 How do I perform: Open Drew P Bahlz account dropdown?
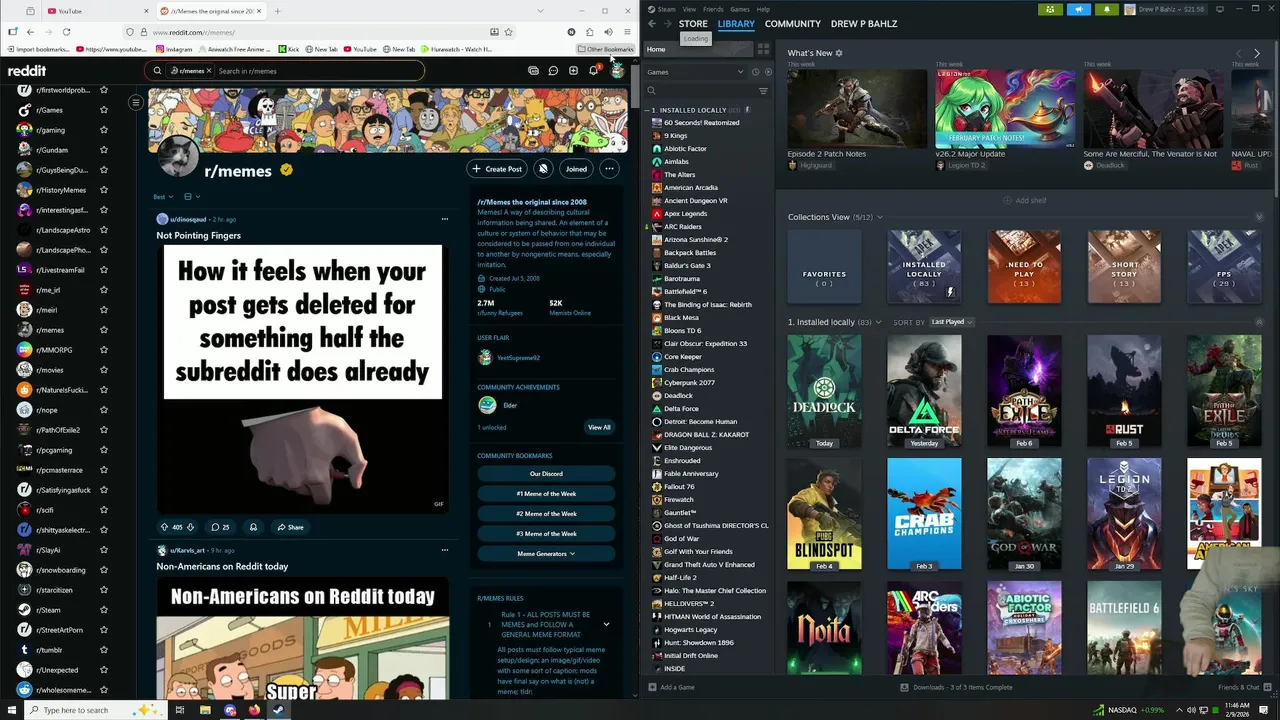tap(1166, 9)
